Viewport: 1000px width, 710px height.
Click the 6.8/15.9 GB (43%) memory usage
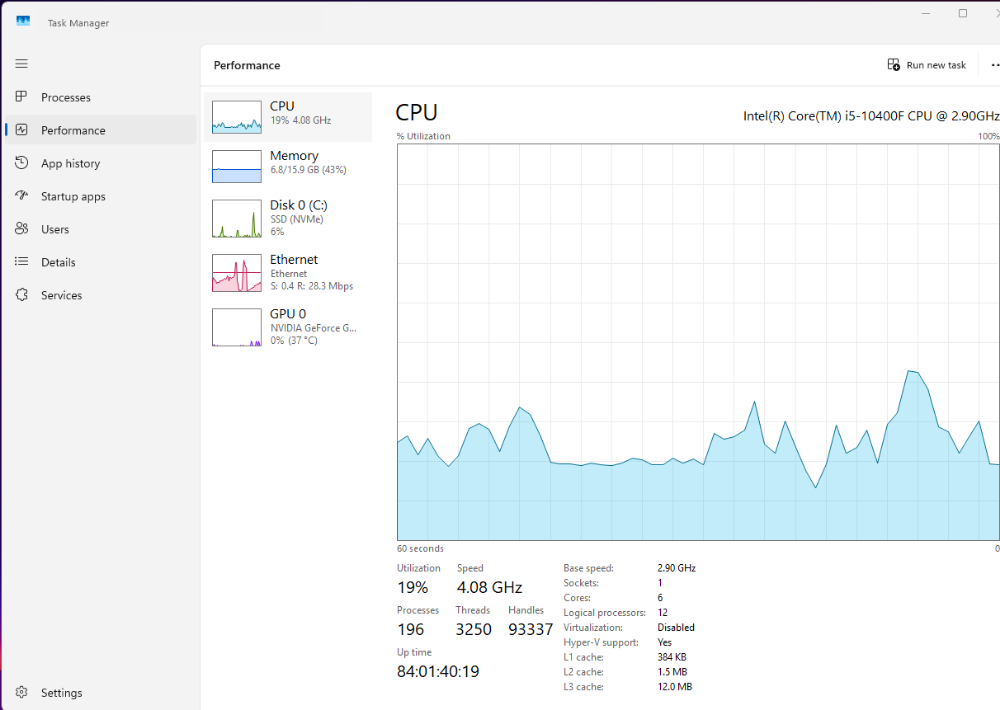[308, 170]
